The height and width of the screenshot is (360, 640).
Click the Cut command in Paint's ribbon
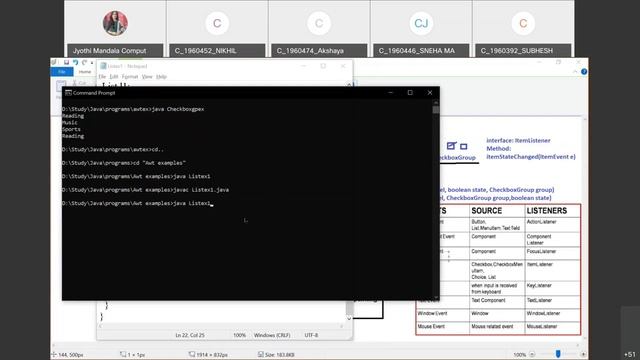pyautogui.click(x=79, y=83)
